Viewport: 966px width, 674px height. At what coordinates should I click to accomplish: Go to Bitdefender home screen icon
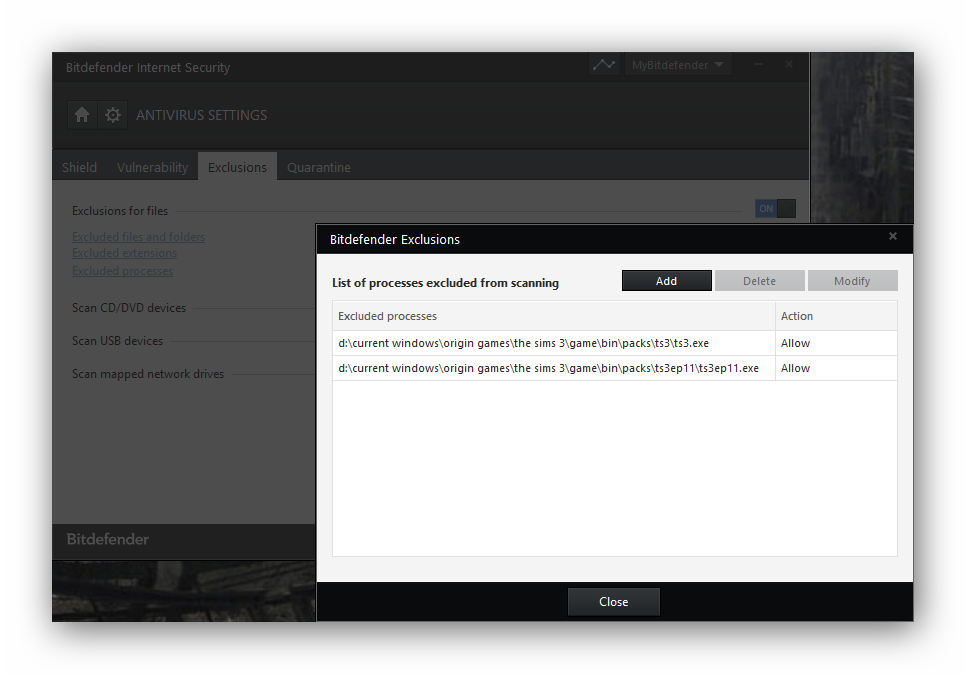tap(82, 115)
